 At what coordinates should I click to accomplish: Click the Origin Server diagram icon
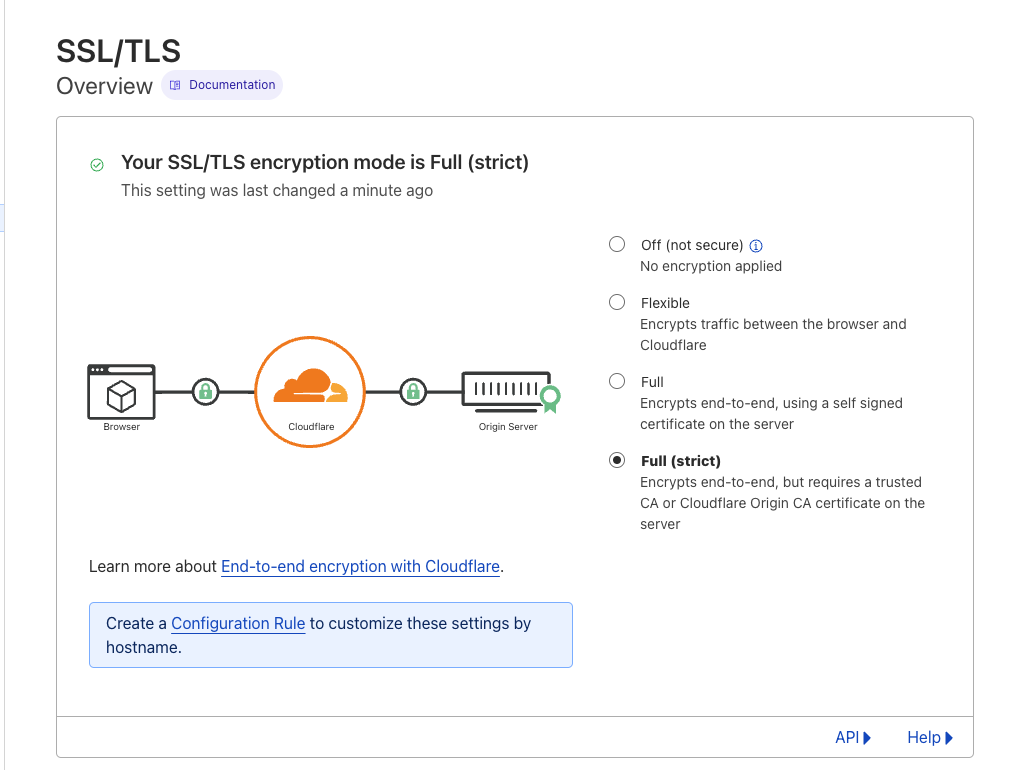pyautogui.click(x=507, y=392)
